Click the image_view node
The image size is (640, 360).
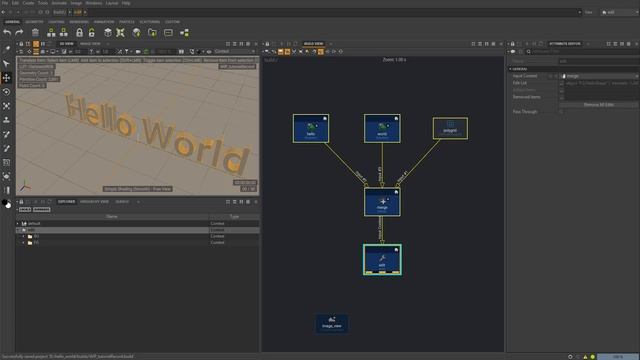pos(332,323)
